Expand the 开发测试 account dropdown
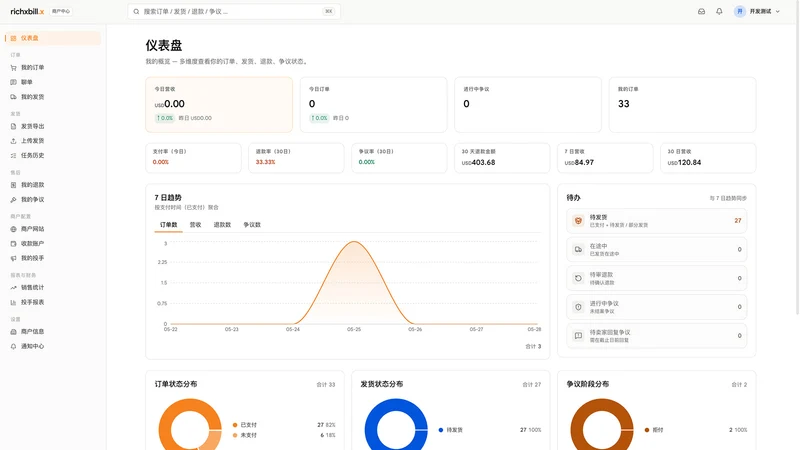Screen dimensions: 800x450 click(x=757, y=11)
